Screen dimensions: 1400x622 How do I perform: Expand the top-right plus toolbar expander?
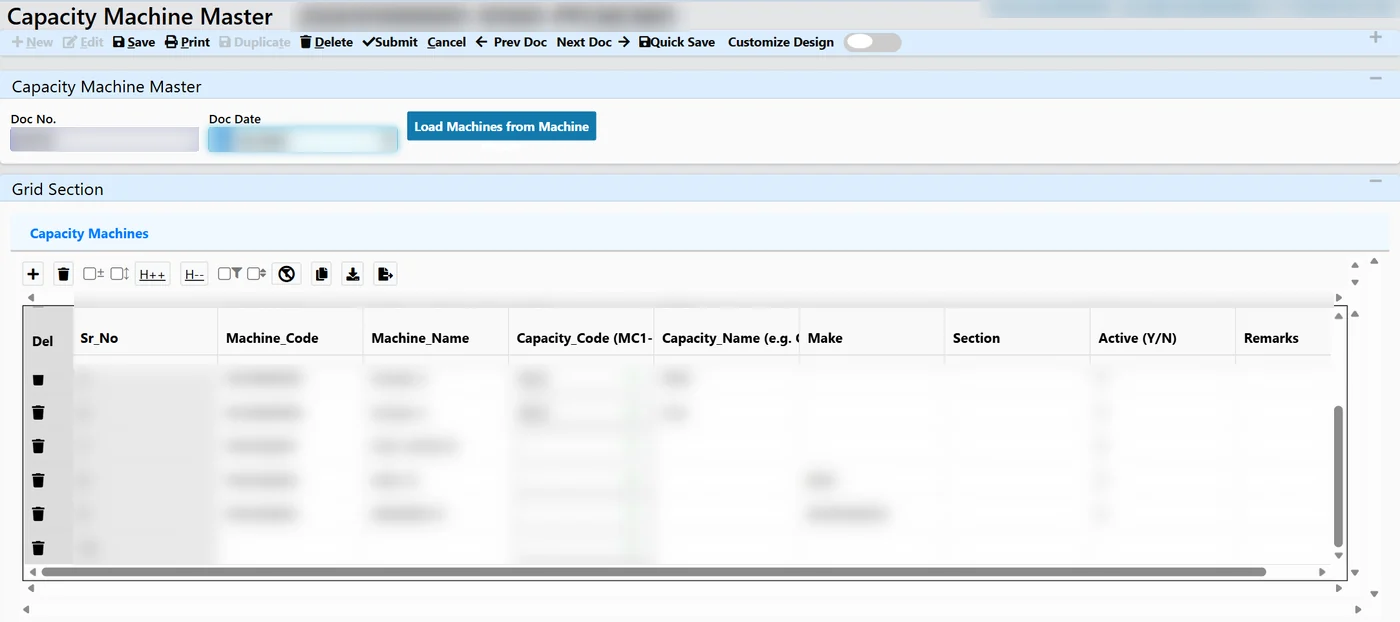point(1375,38)
